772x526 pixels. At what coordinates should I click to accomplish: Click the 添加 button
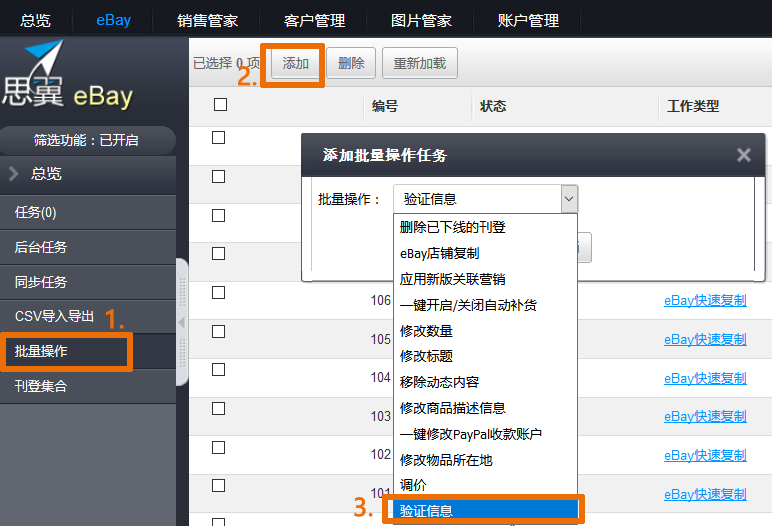tap(295, 63)
